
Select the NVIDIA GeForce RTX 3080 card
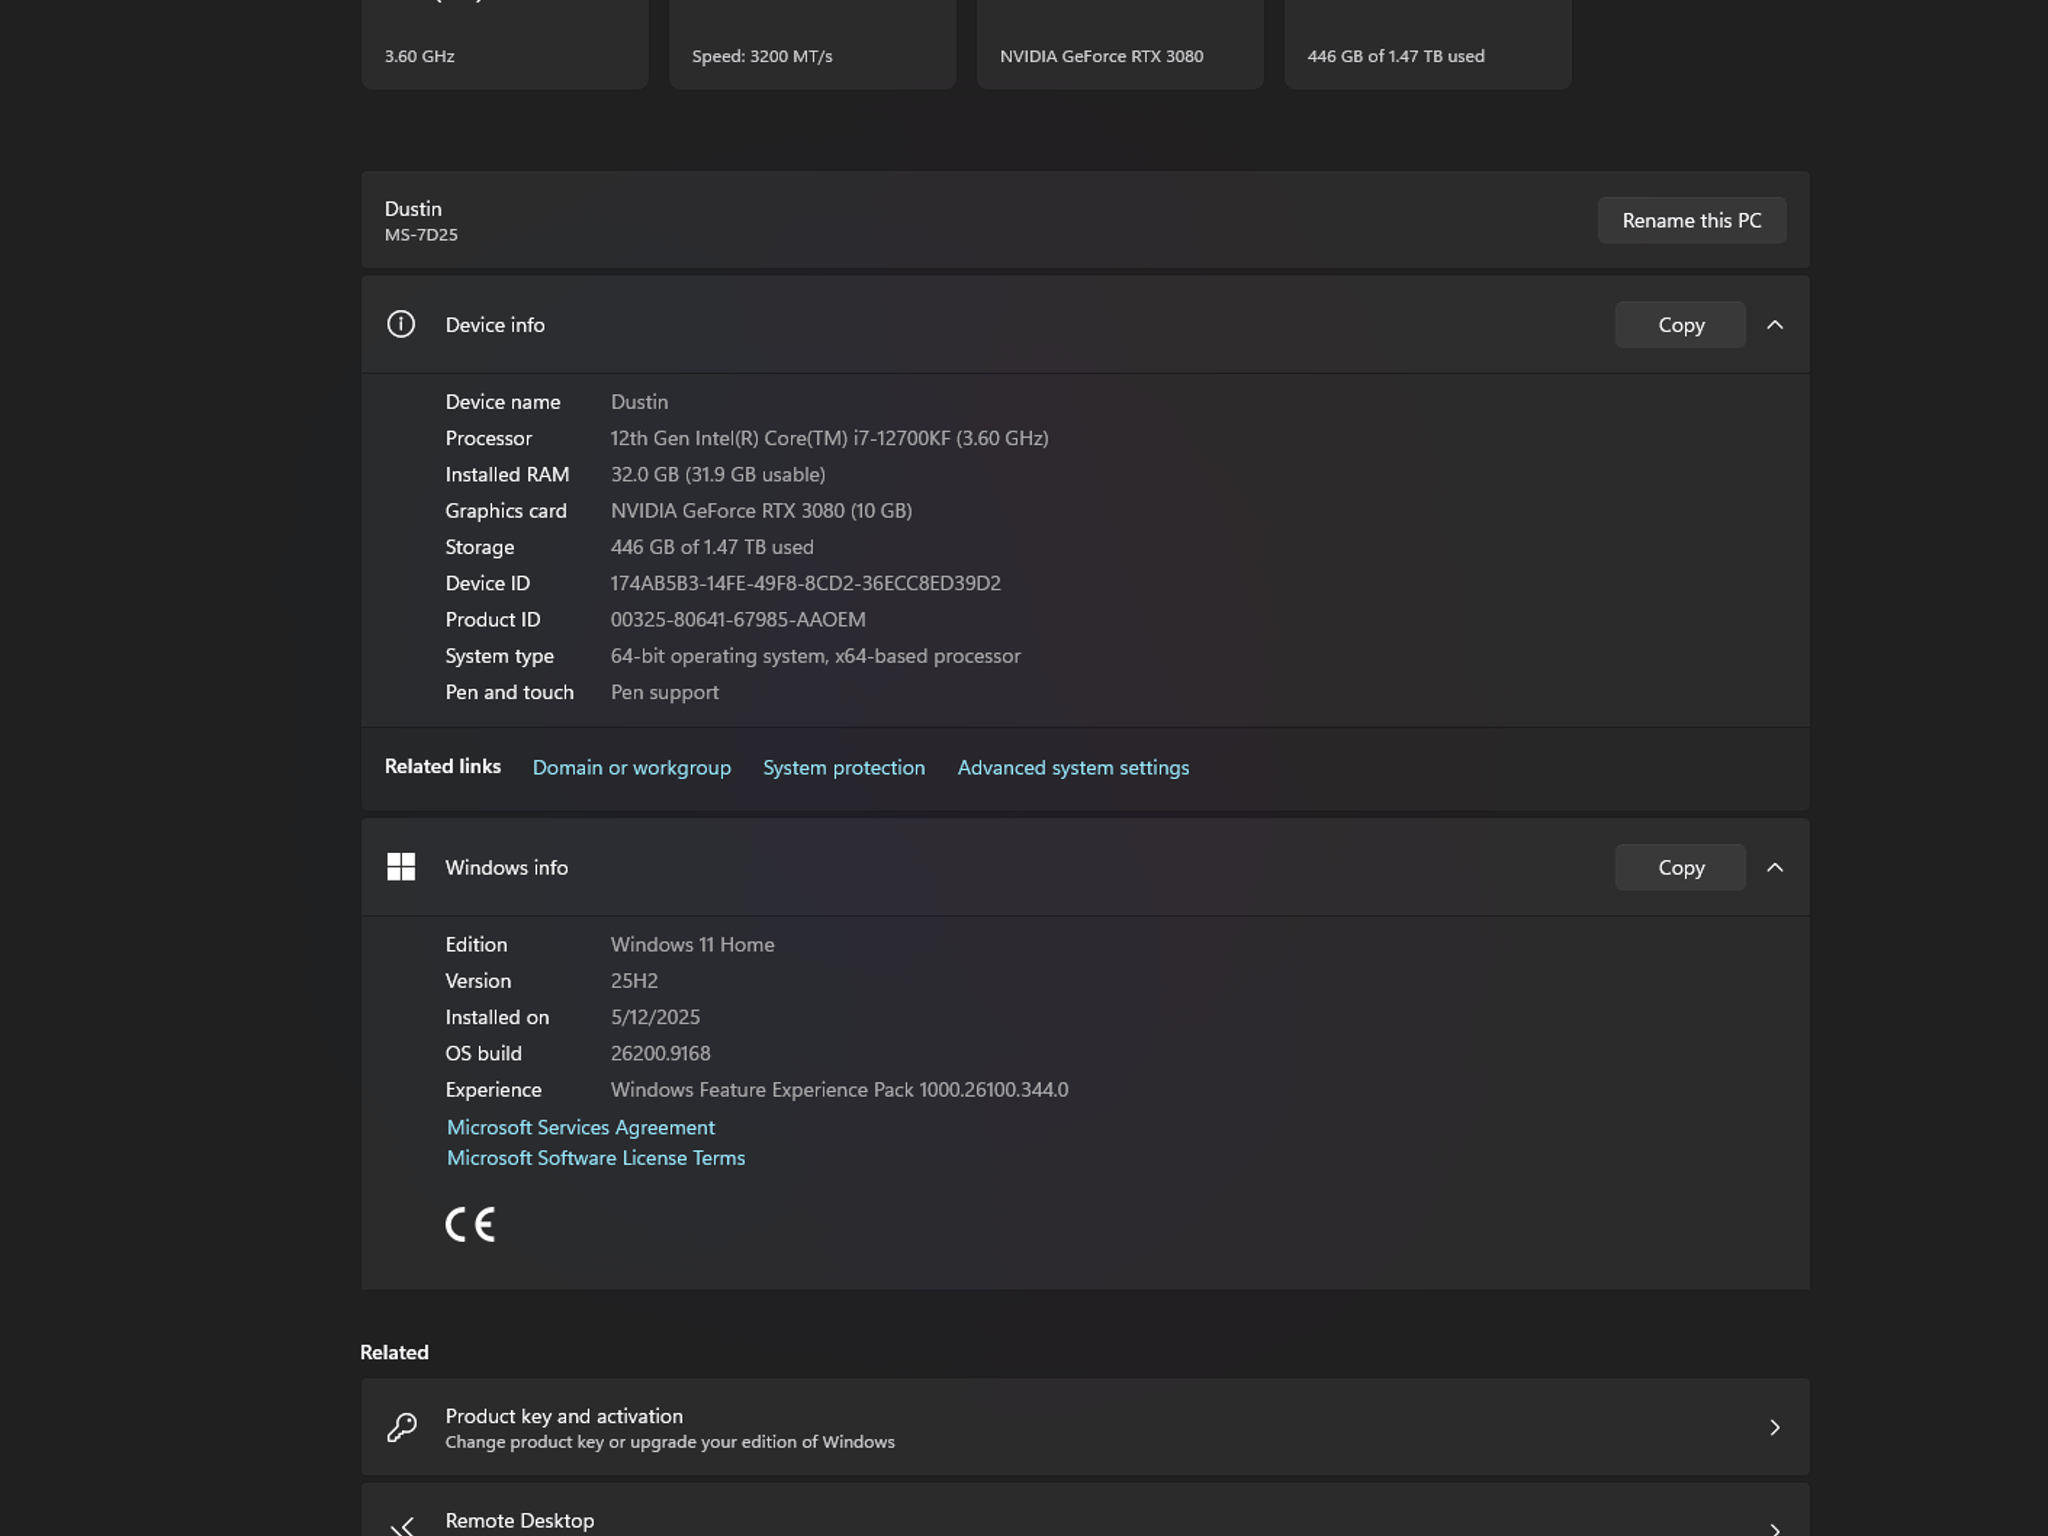[x=1120, y=44]
